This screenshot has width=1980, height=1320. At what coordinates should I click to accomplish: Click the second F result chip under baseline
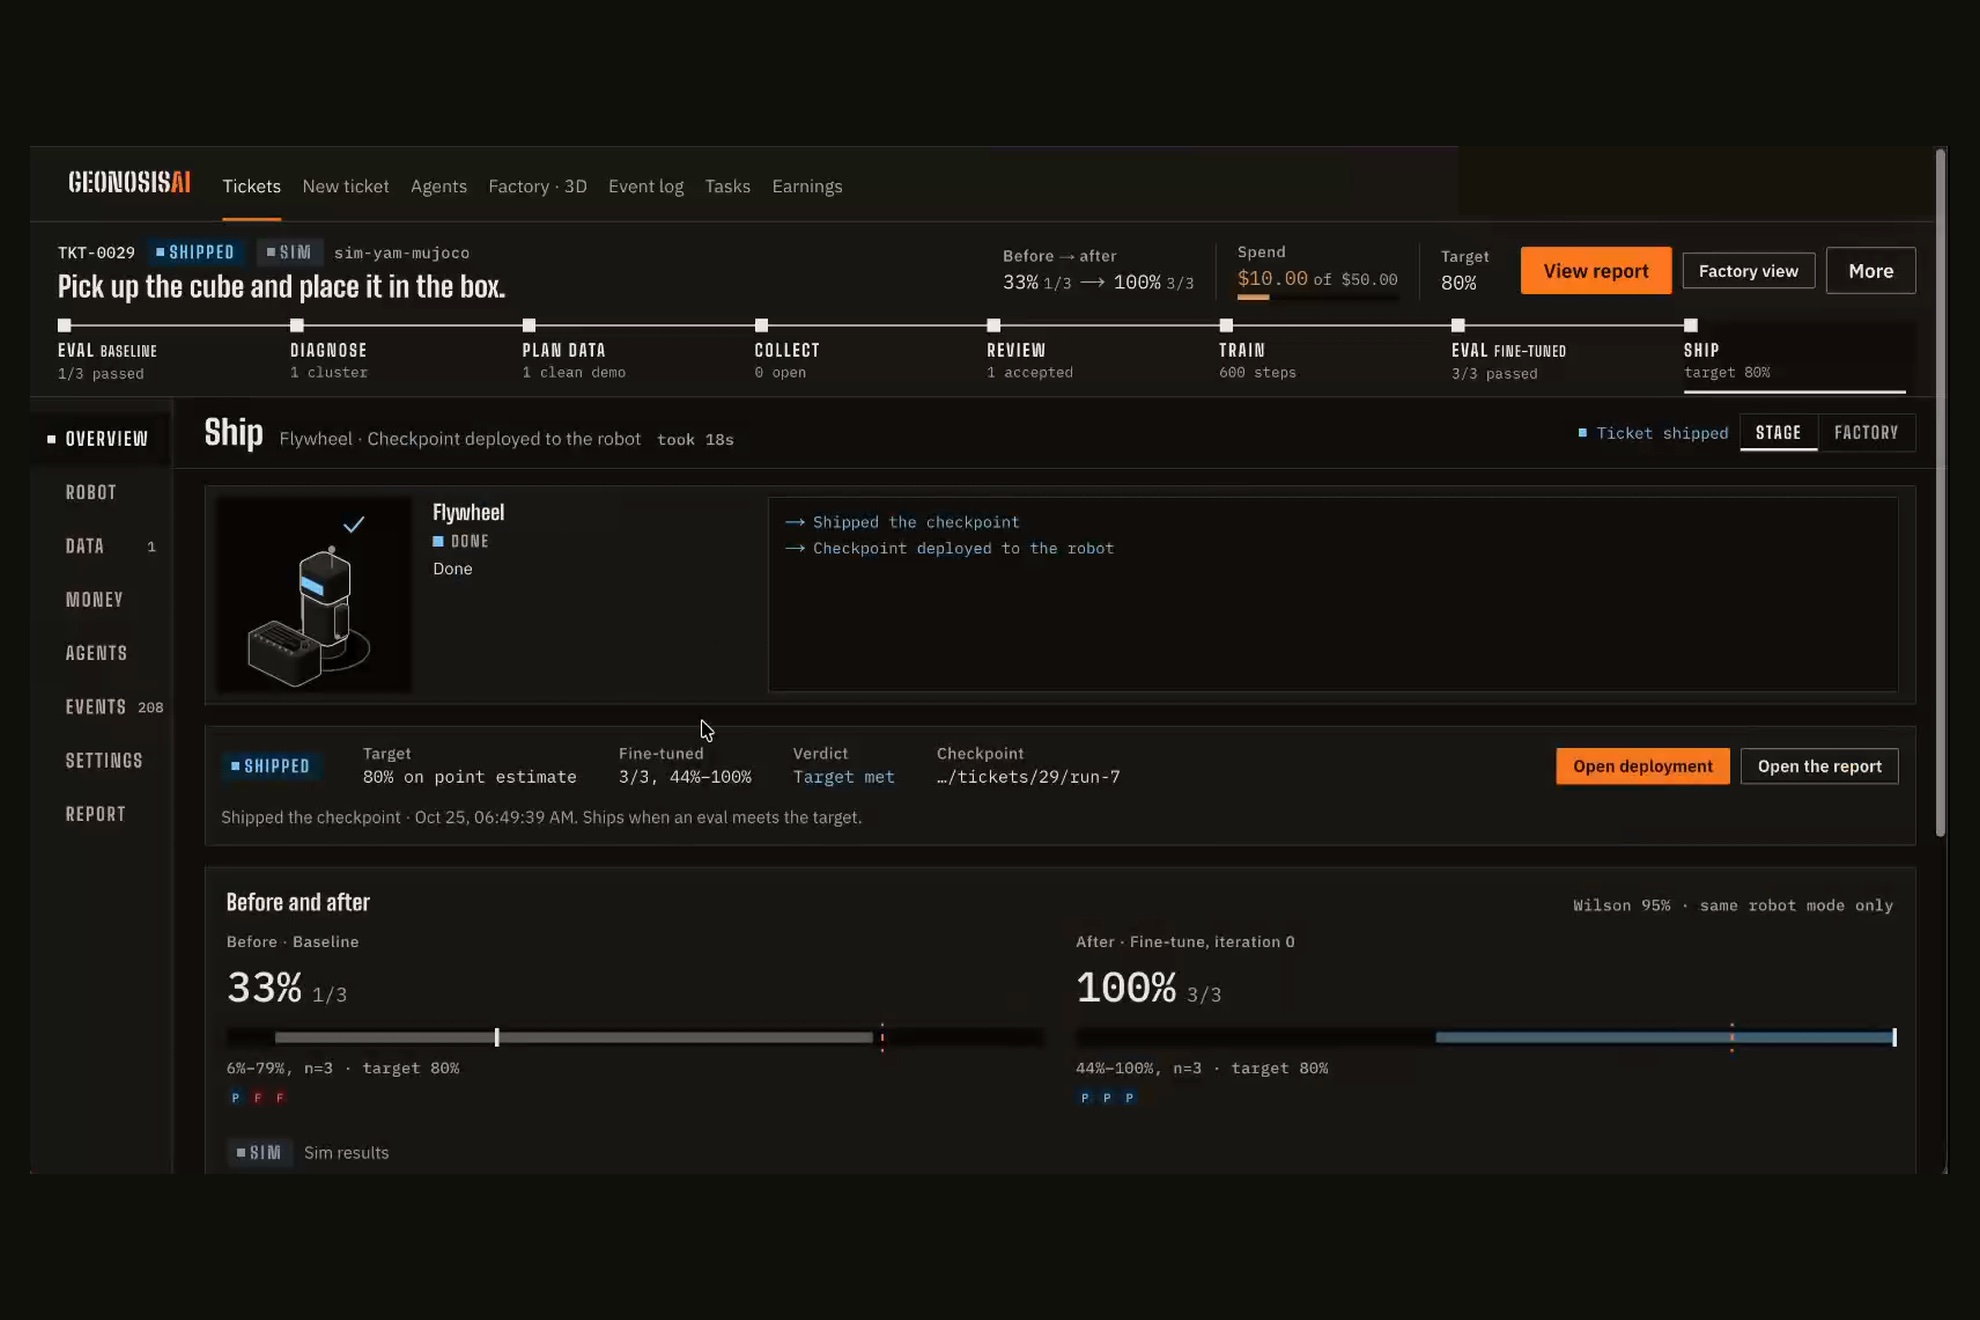[280, 1097]
